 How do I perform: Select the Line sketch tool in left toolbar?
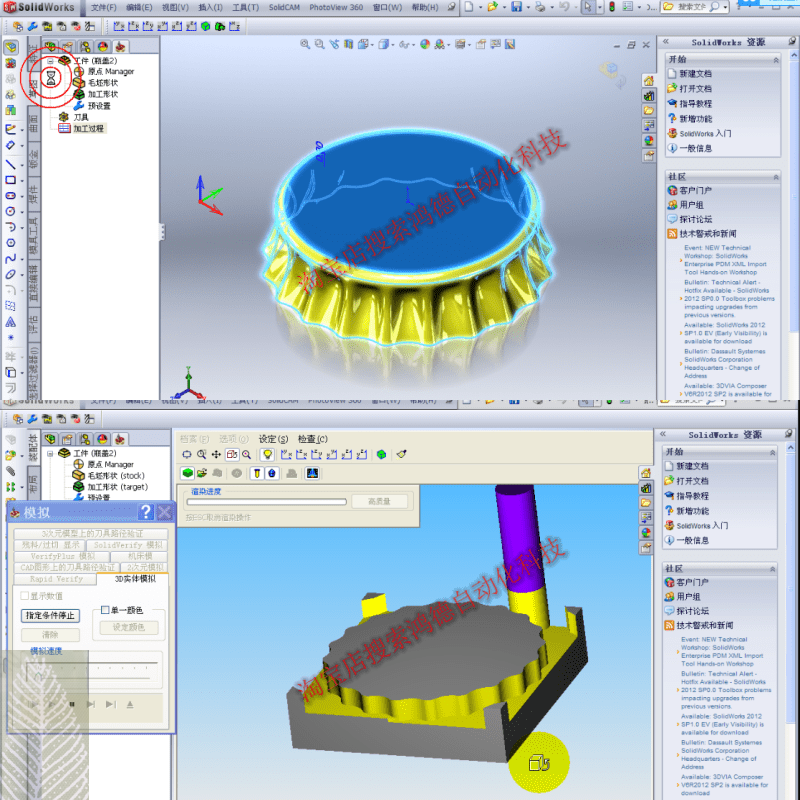10,164
